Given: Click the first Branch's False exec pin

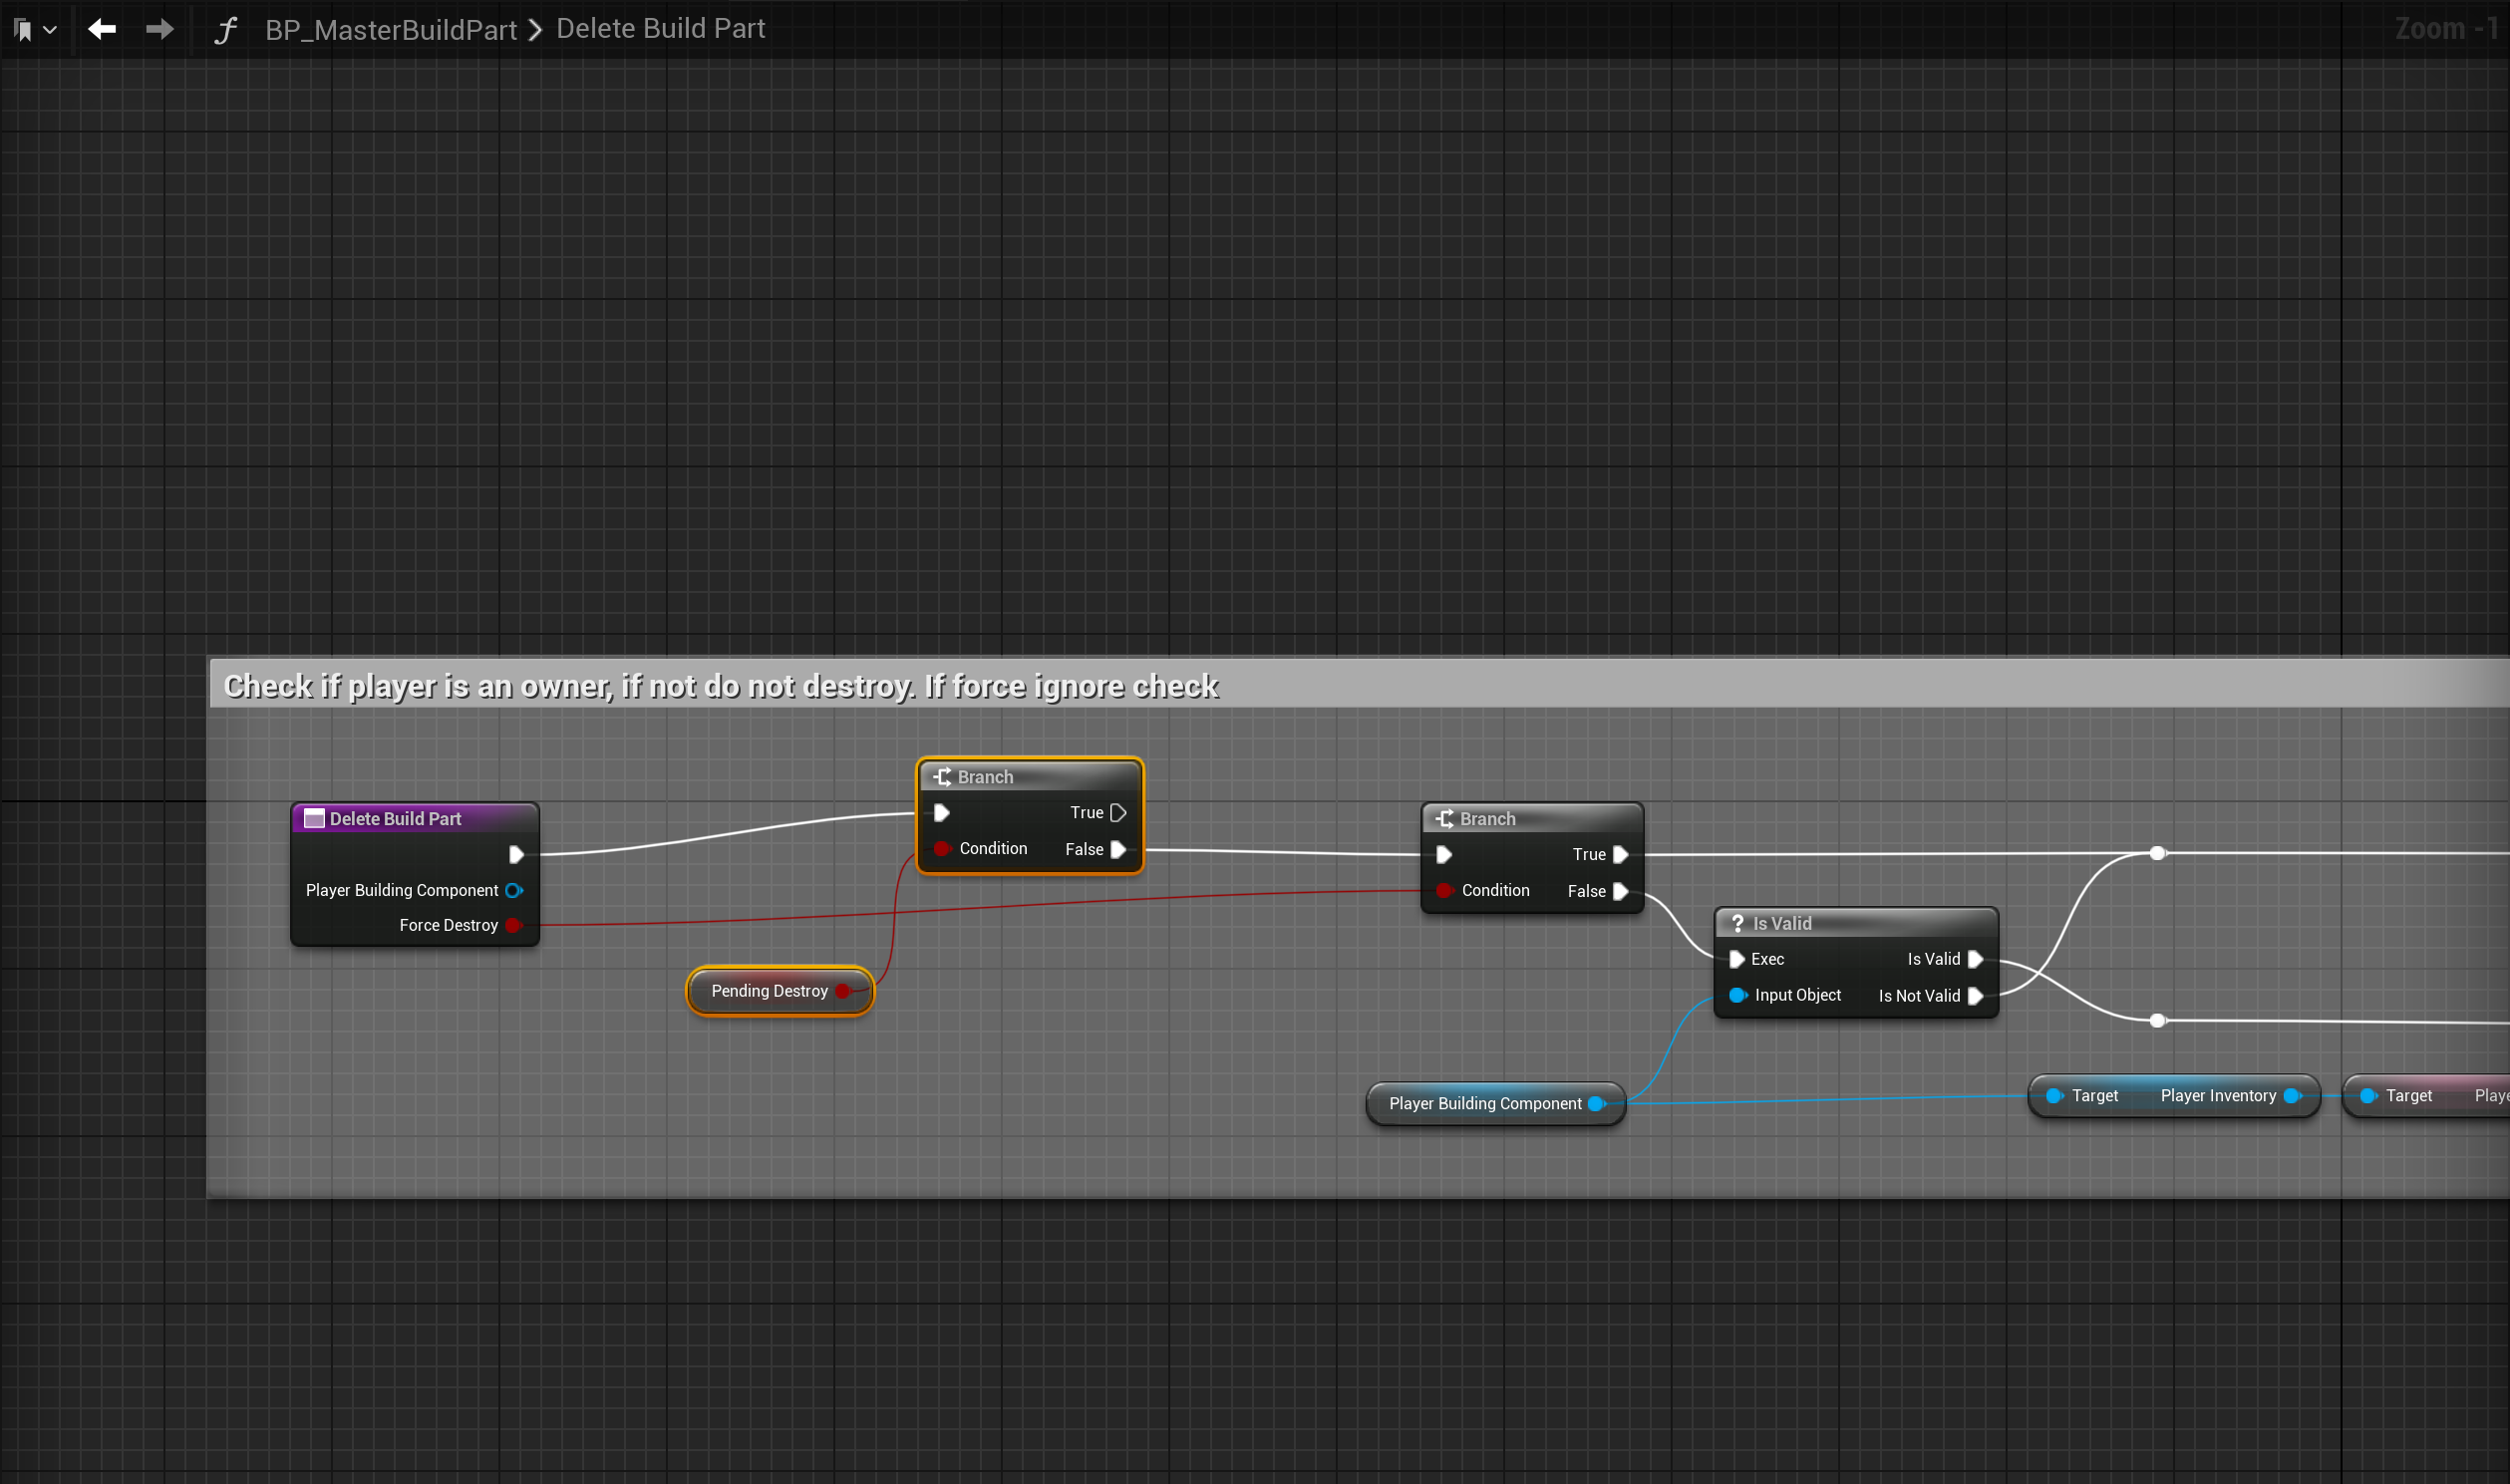Looking at the screenshot, I should 1119,849.
